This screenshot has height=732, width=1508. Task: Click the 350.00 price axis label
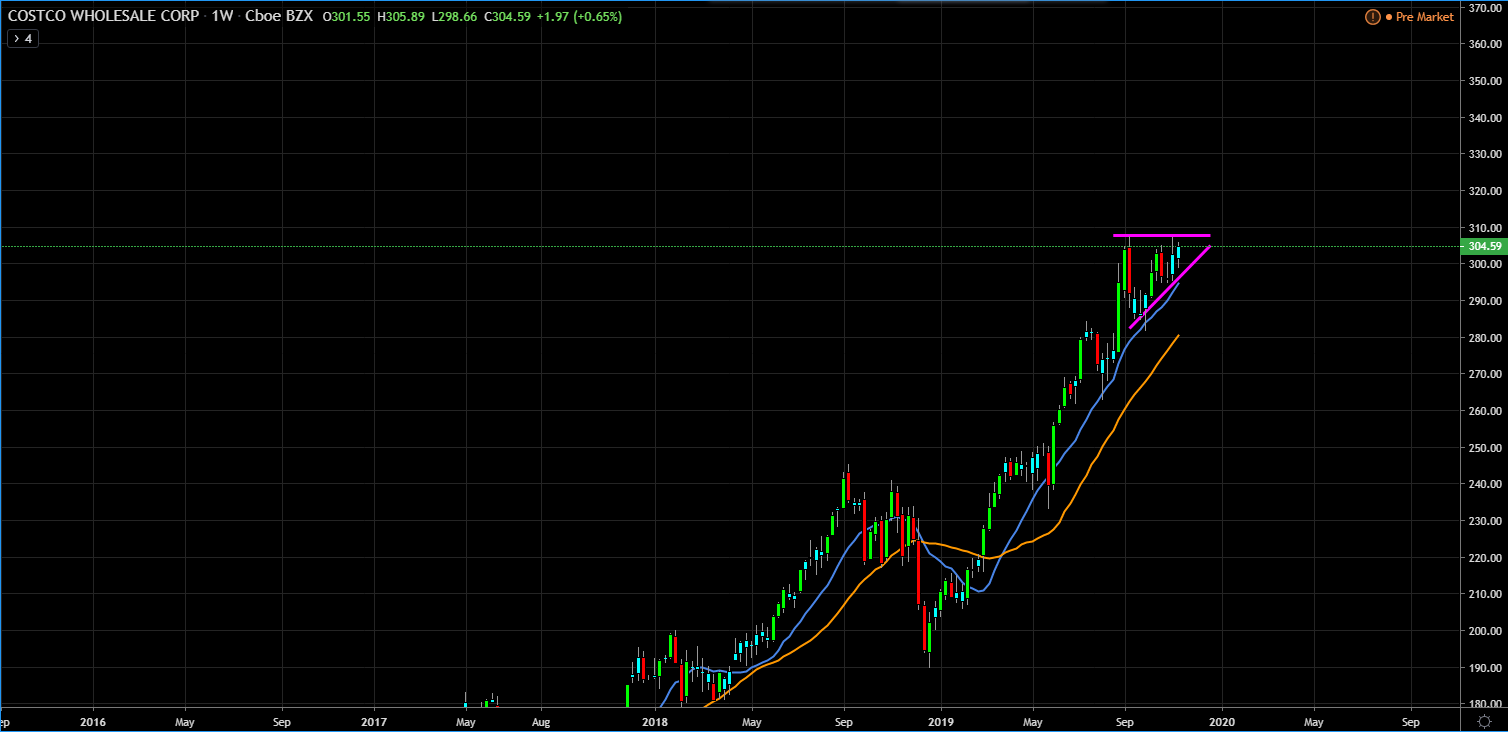pos(1485,81)
